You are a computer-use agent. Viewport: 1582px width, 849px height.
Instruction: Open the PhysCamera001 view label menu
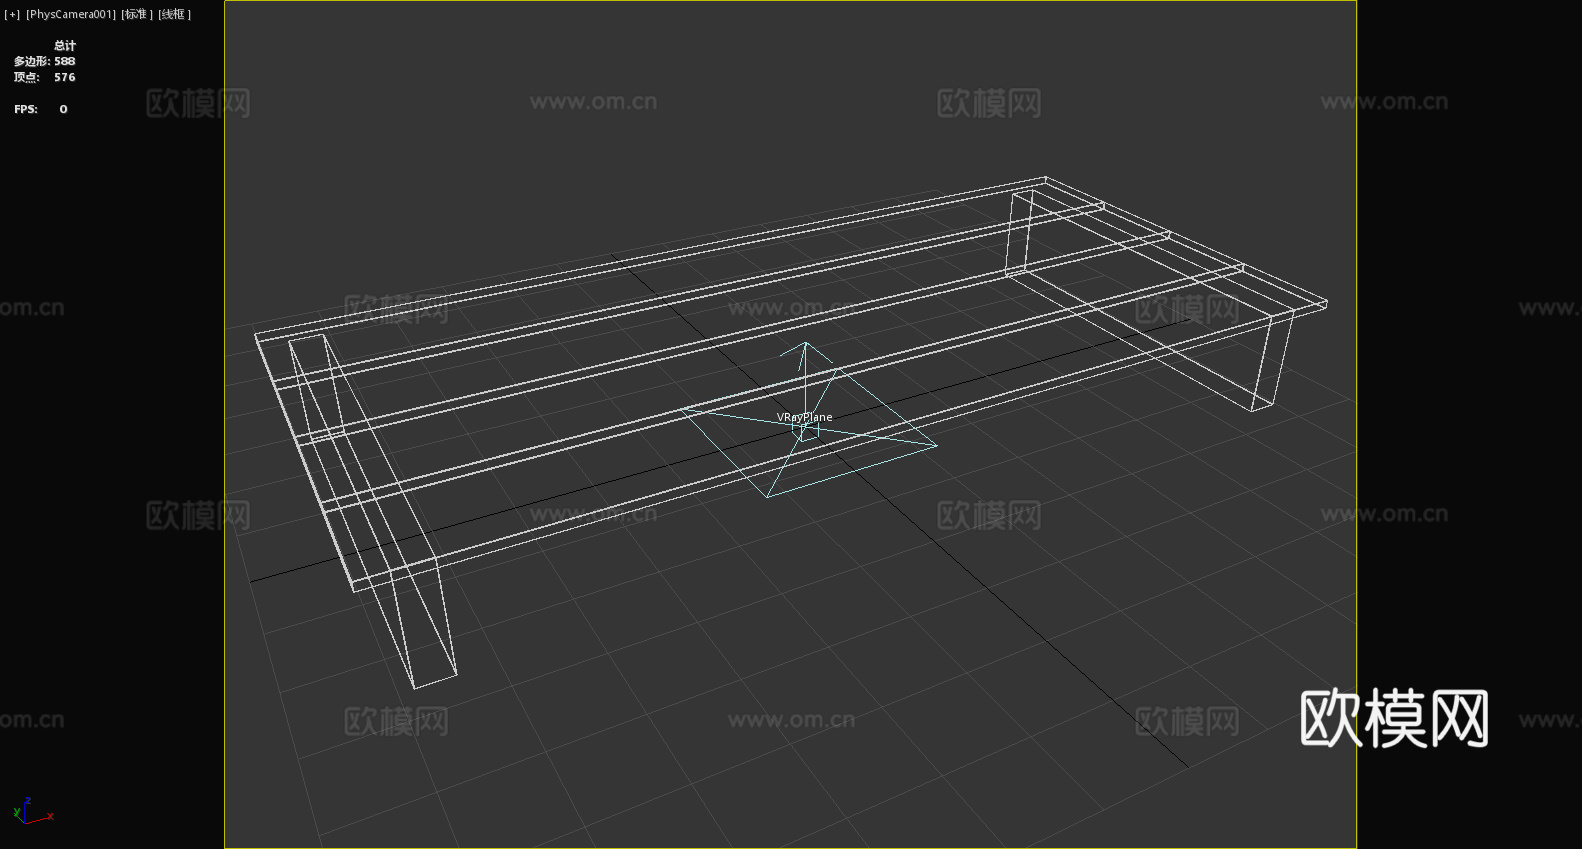pos(71,14)
